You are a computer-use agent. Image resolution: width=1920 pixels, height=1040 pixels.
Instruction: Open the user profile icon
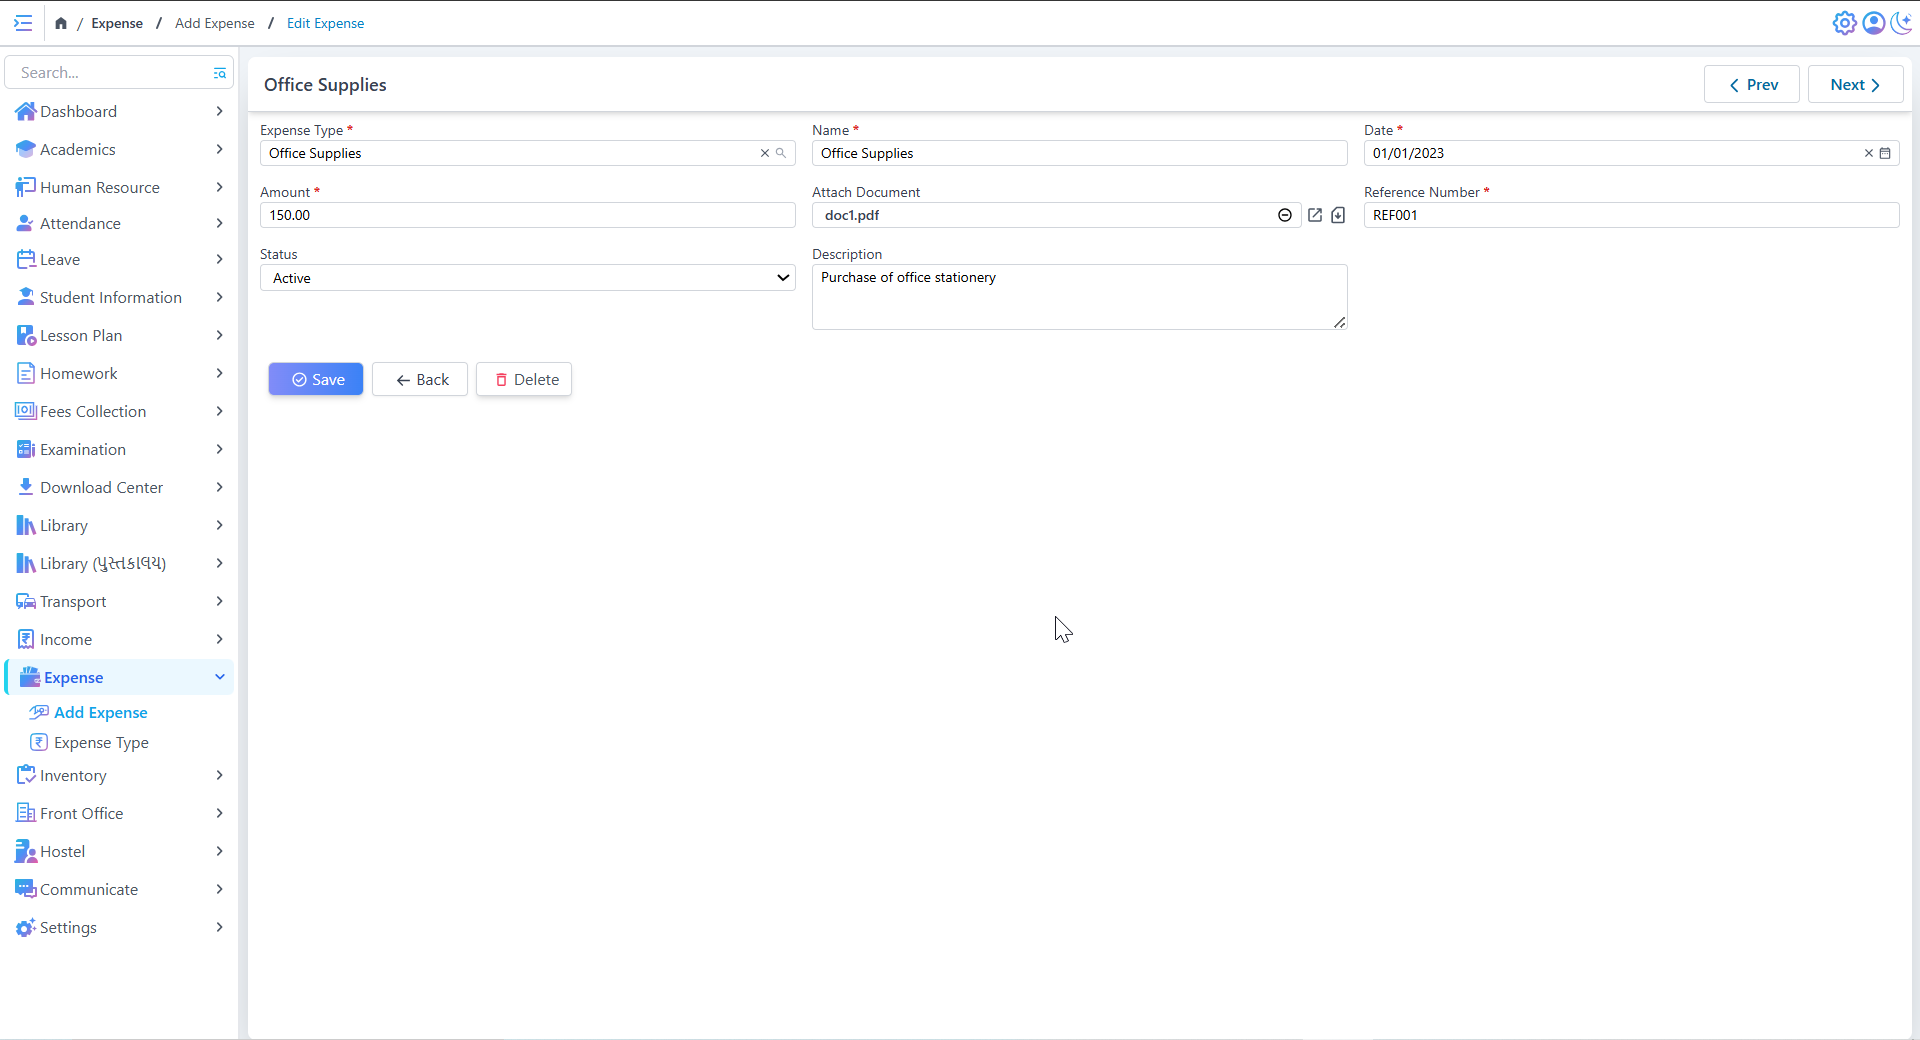[1873, 23]
